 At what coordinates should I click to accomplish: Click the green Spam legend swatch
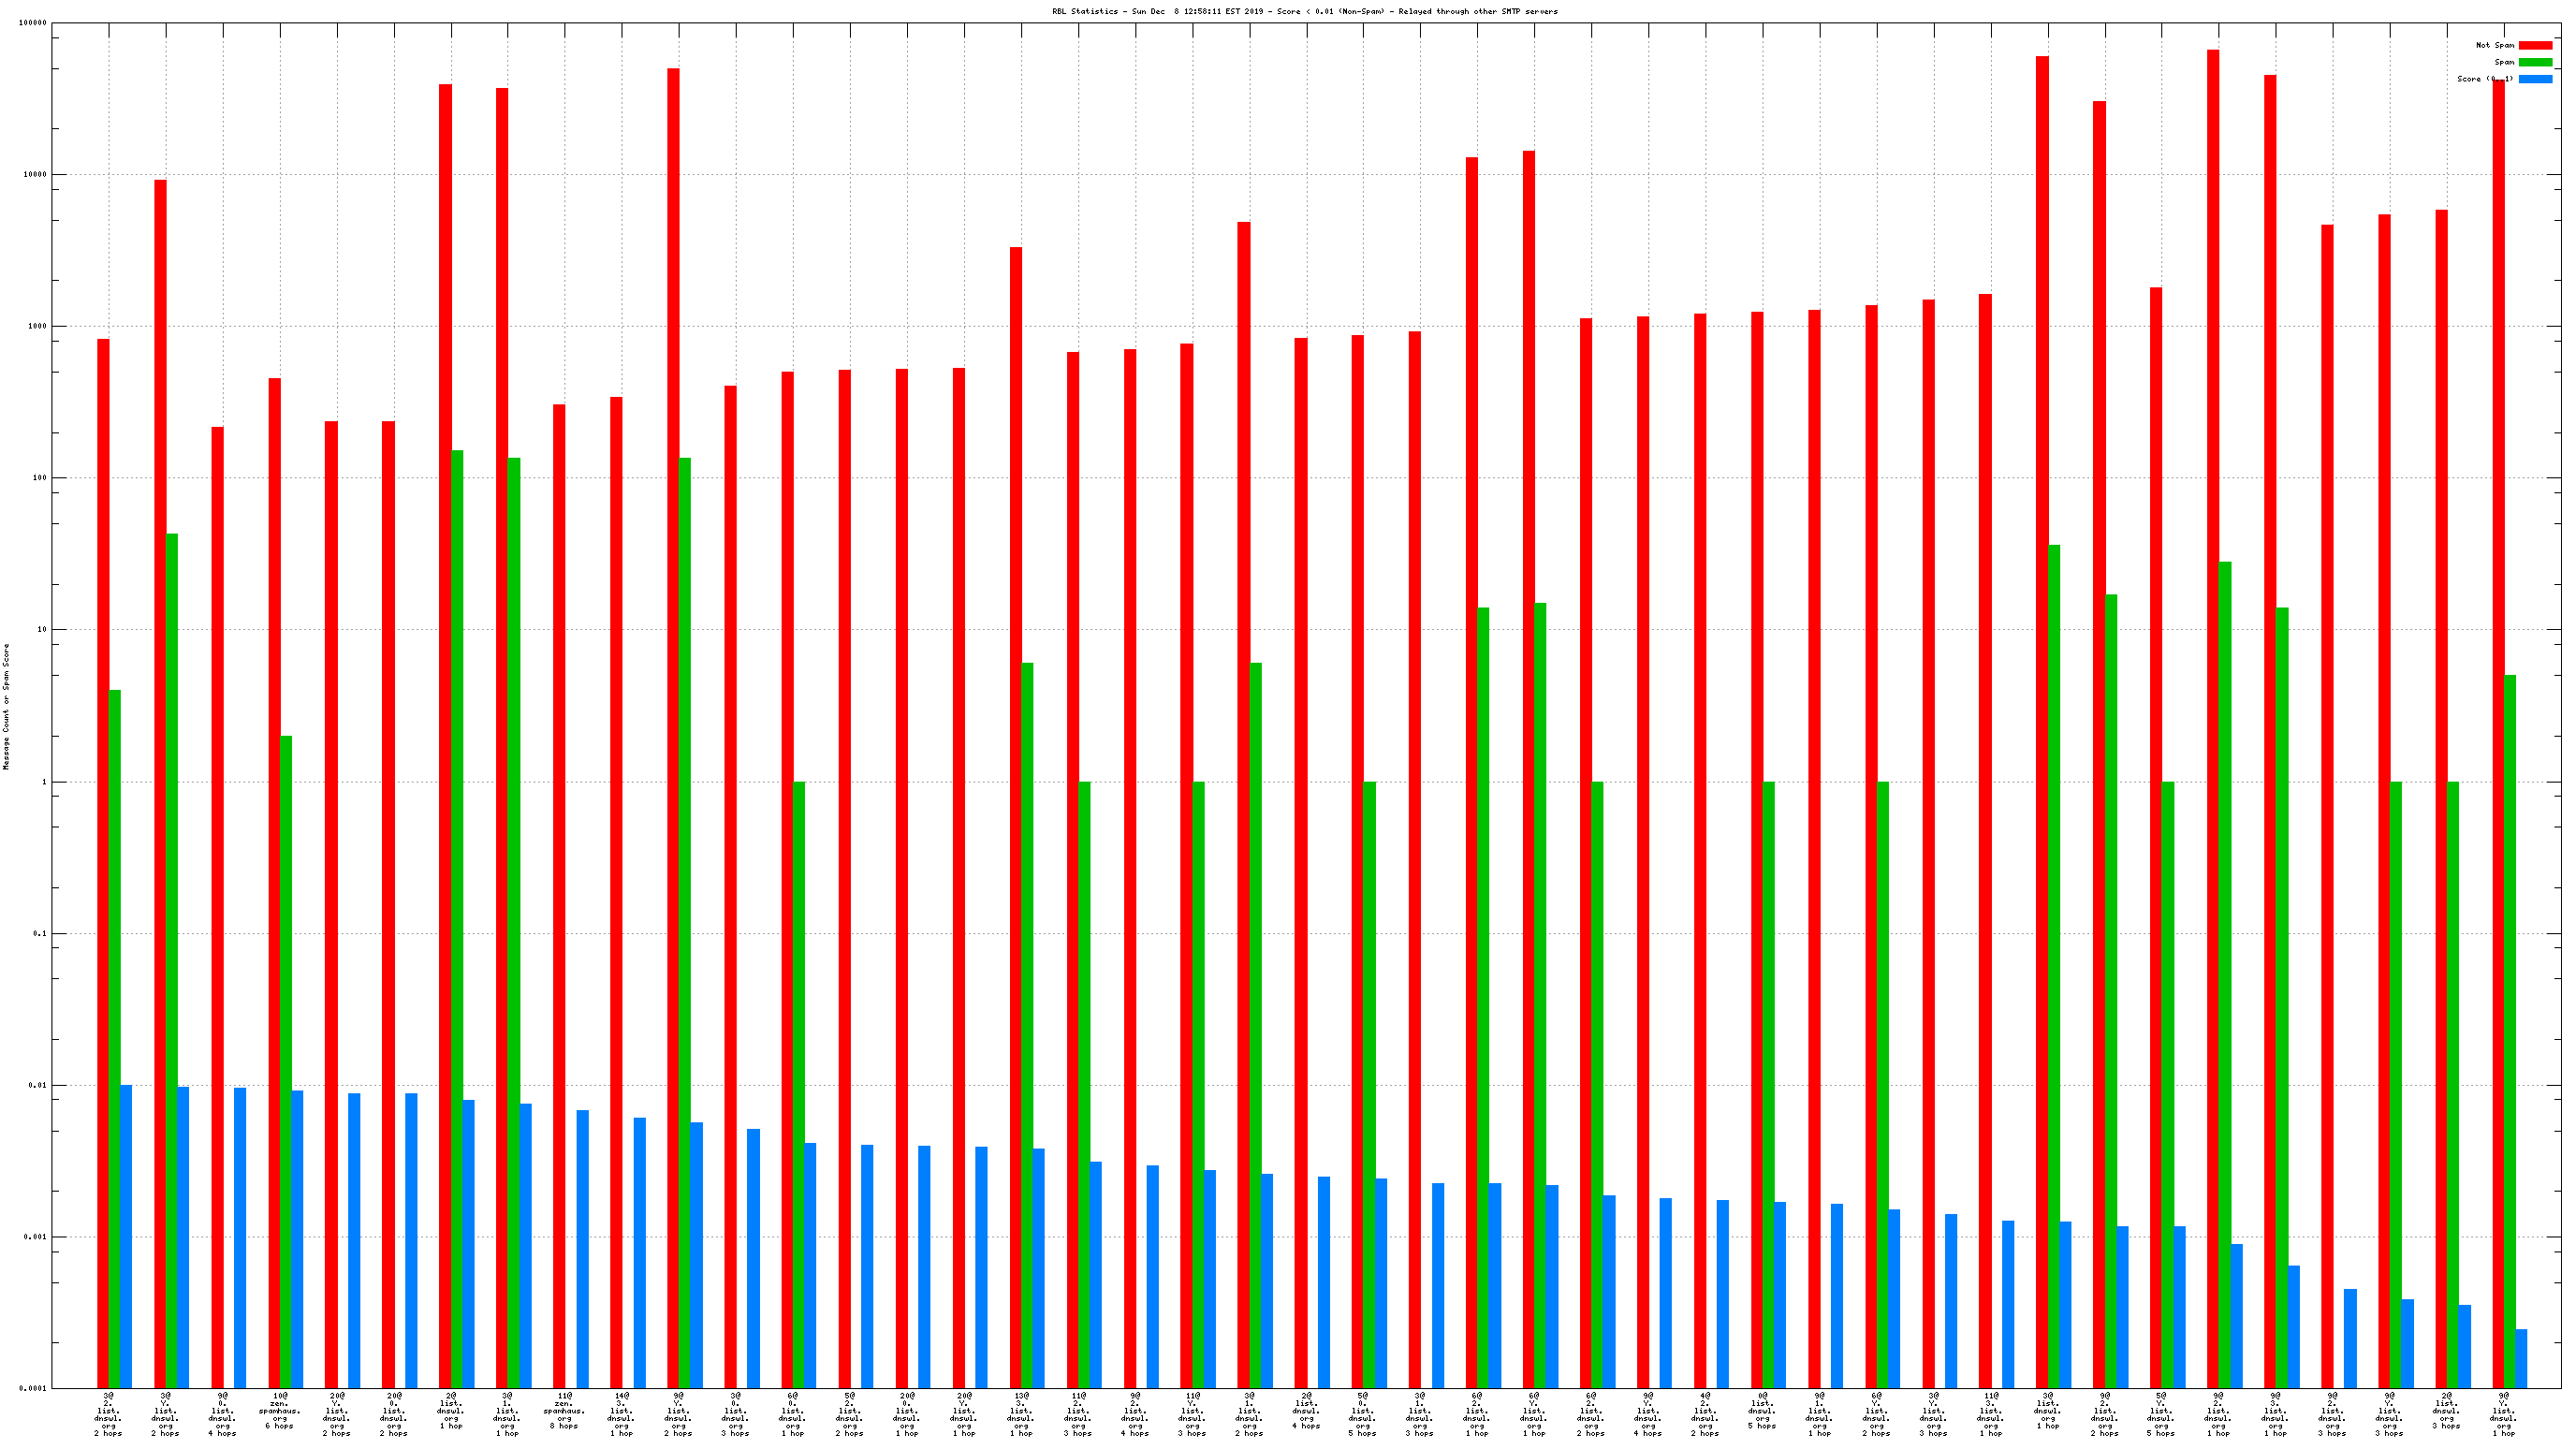[x=2535, y=62]
